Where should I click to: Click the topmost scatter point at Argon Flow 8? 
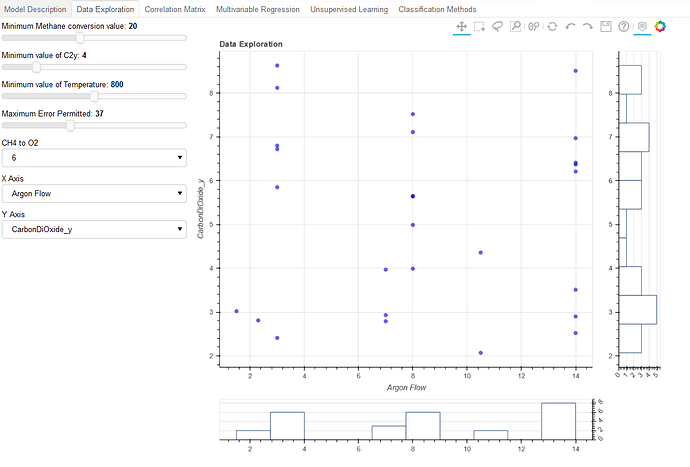click(413, 114)
